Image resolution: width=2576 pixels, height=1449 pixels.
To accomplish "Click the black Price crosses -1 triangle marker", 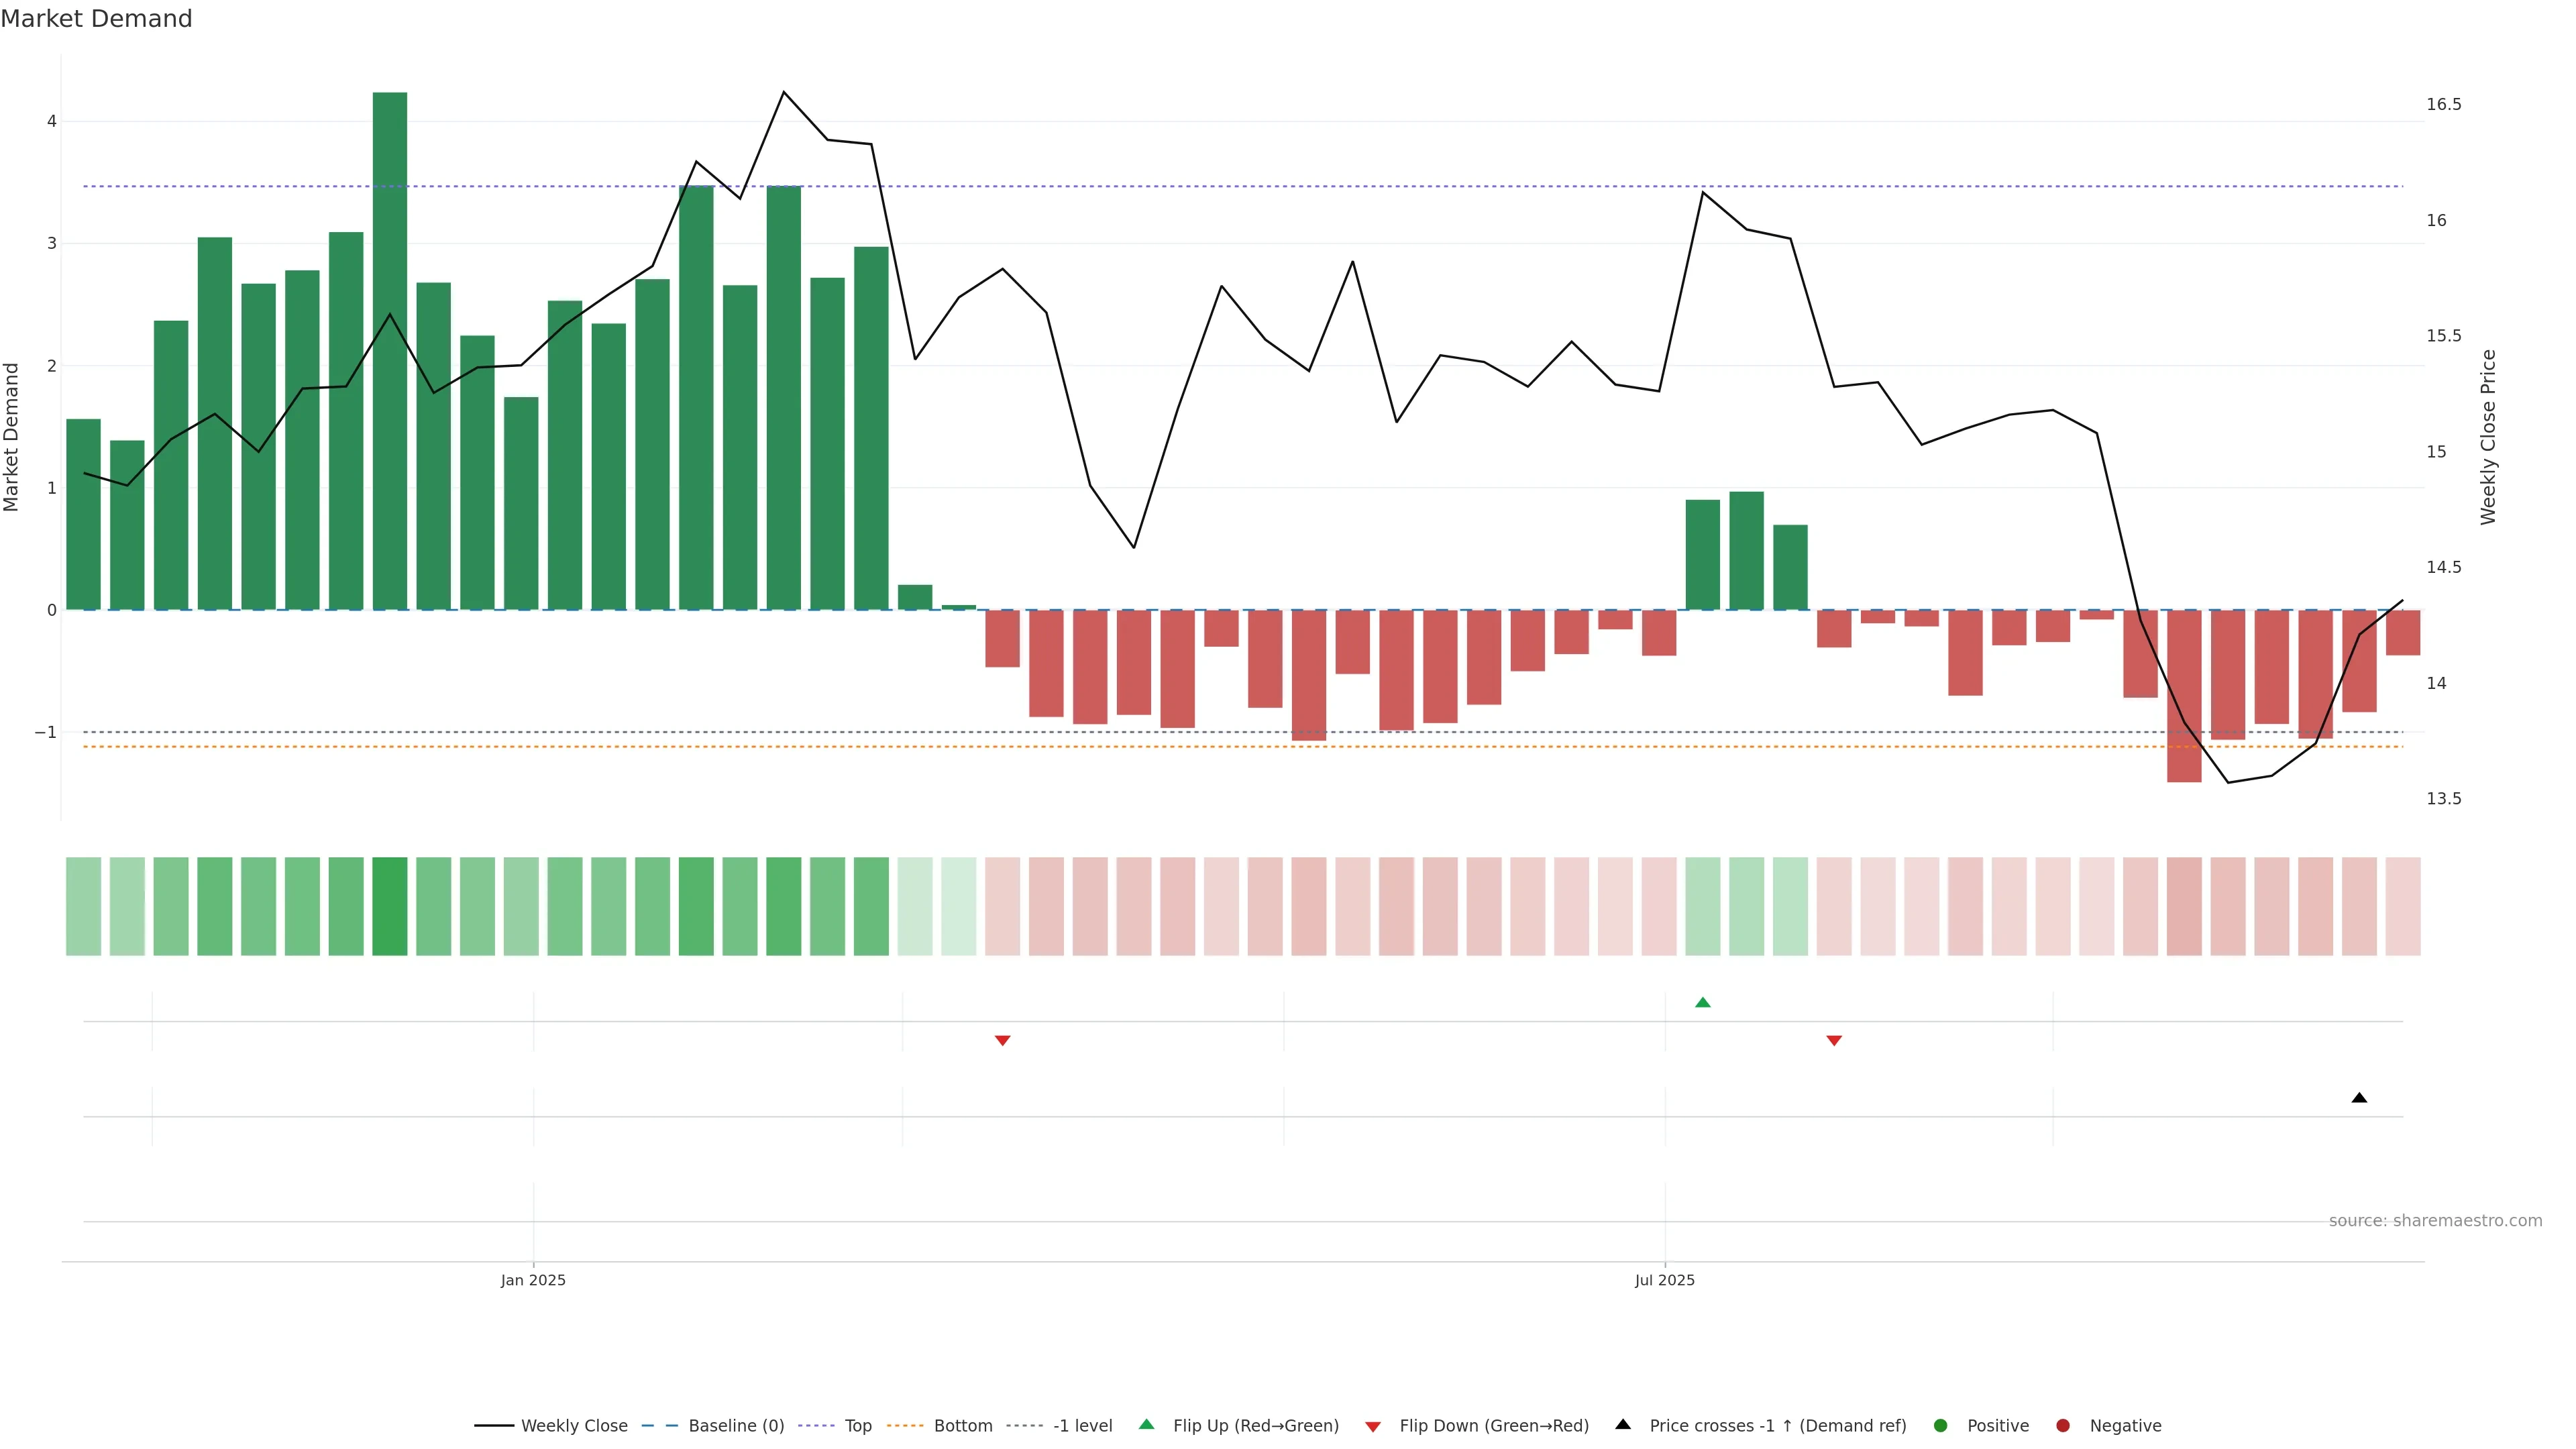I will coord(2359,1098).
